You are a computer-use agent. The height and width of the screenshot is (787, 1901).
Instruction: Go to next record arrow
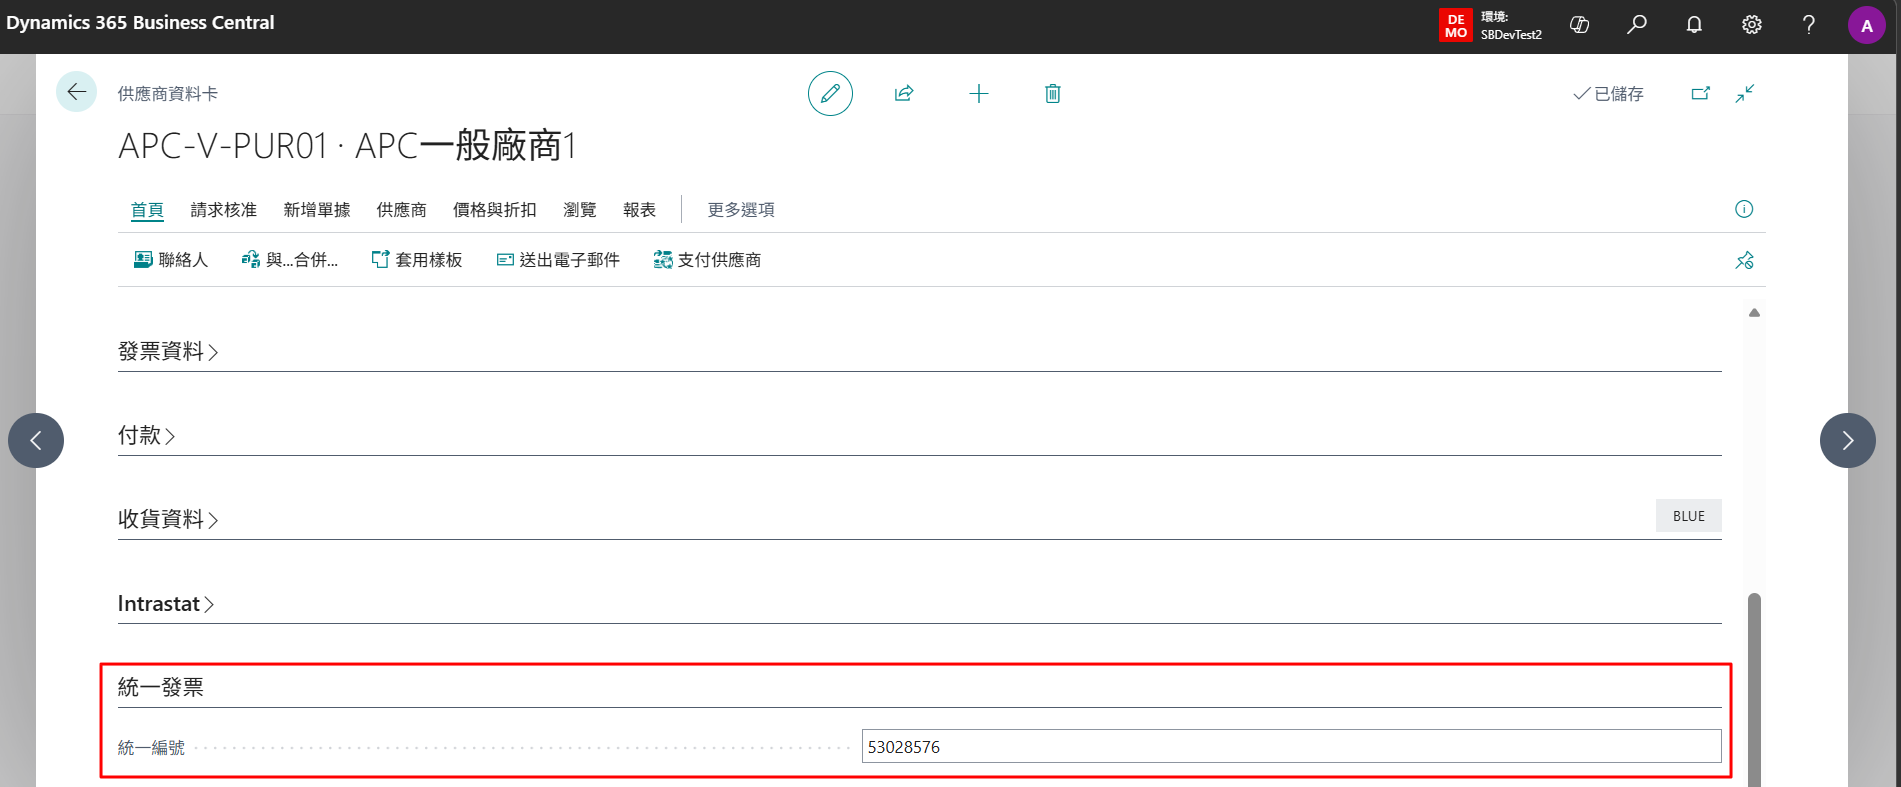point(1848,440)
